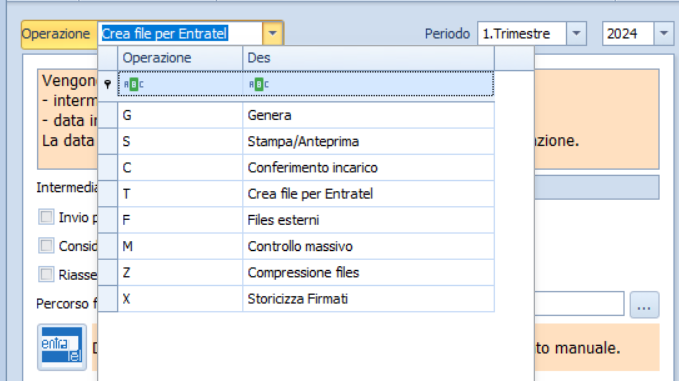The height and width of the screenshot is (381, 679).
Task: Collapse the Operazione dropdown arrow
Action: [272, 33]
